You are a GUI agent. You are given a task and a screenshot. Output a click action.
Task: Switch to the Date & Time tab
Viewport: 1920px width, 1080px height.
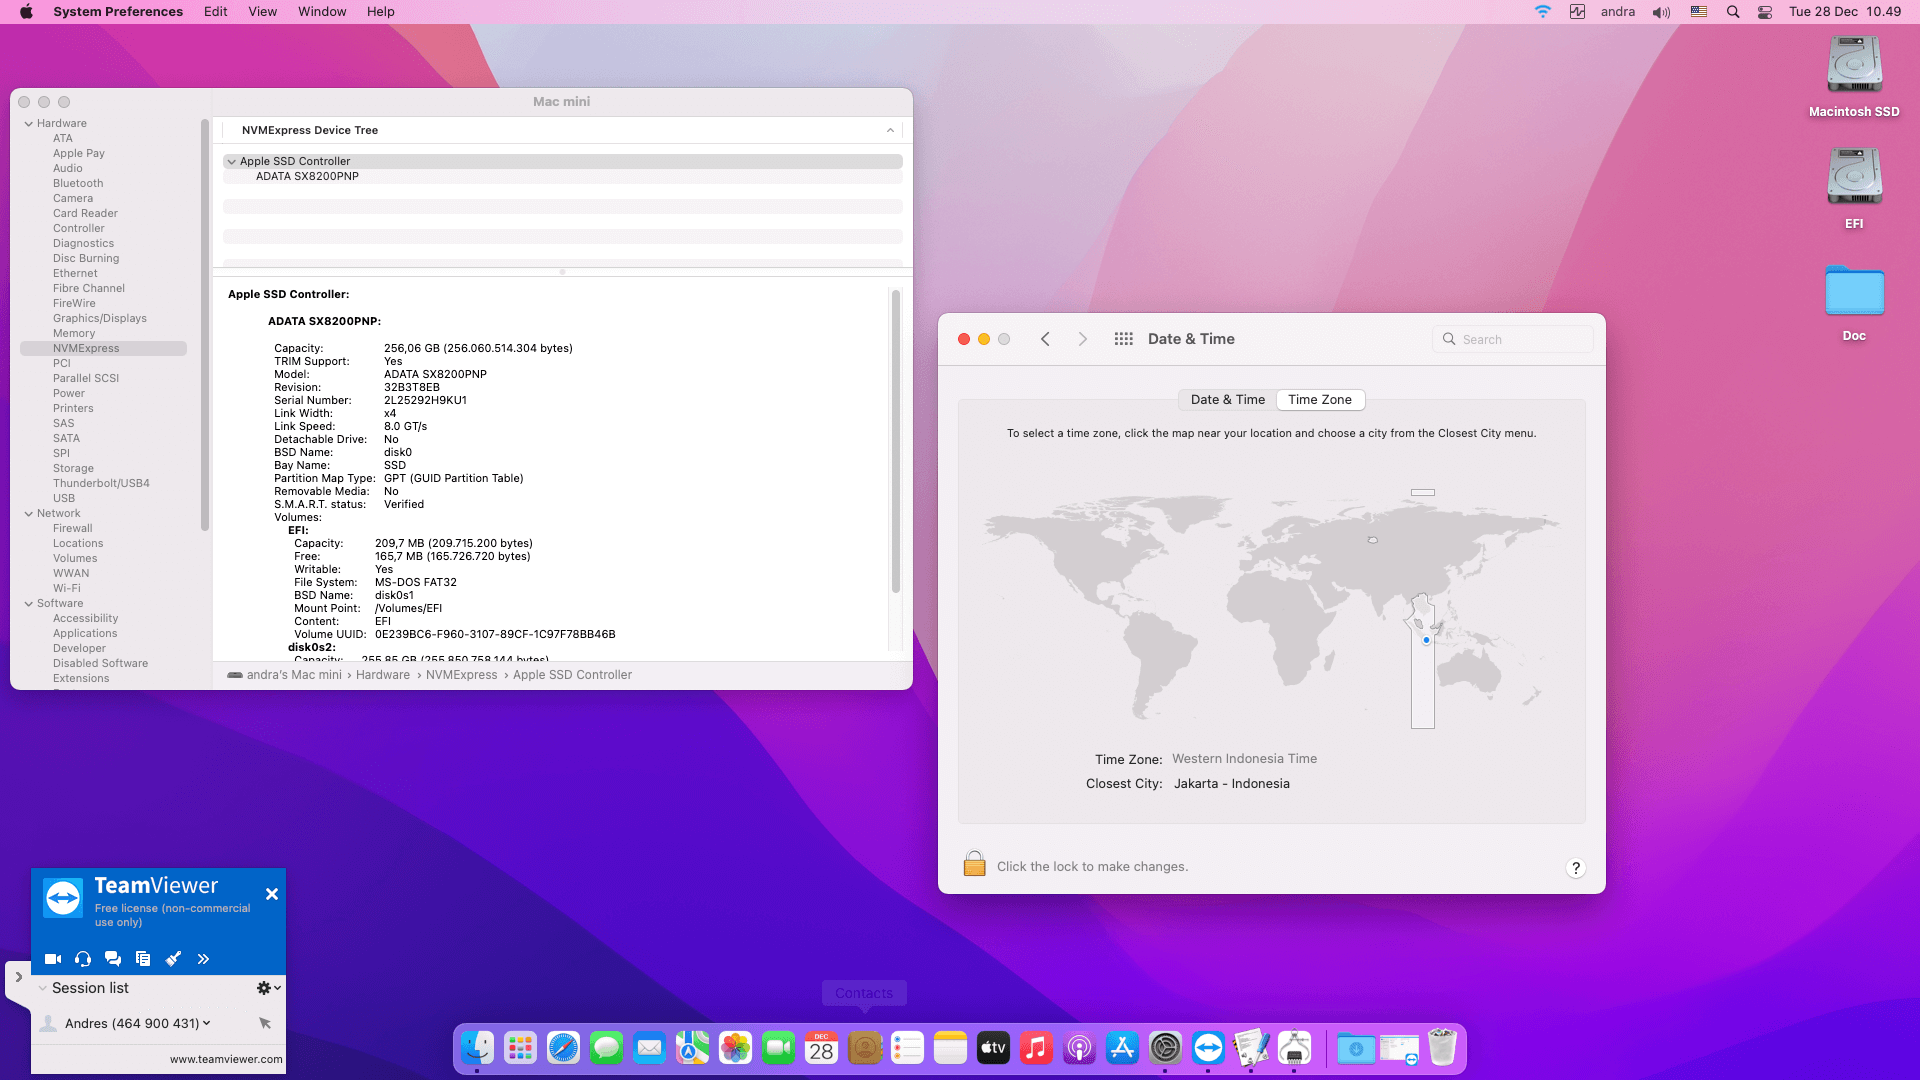(1227, 399)
